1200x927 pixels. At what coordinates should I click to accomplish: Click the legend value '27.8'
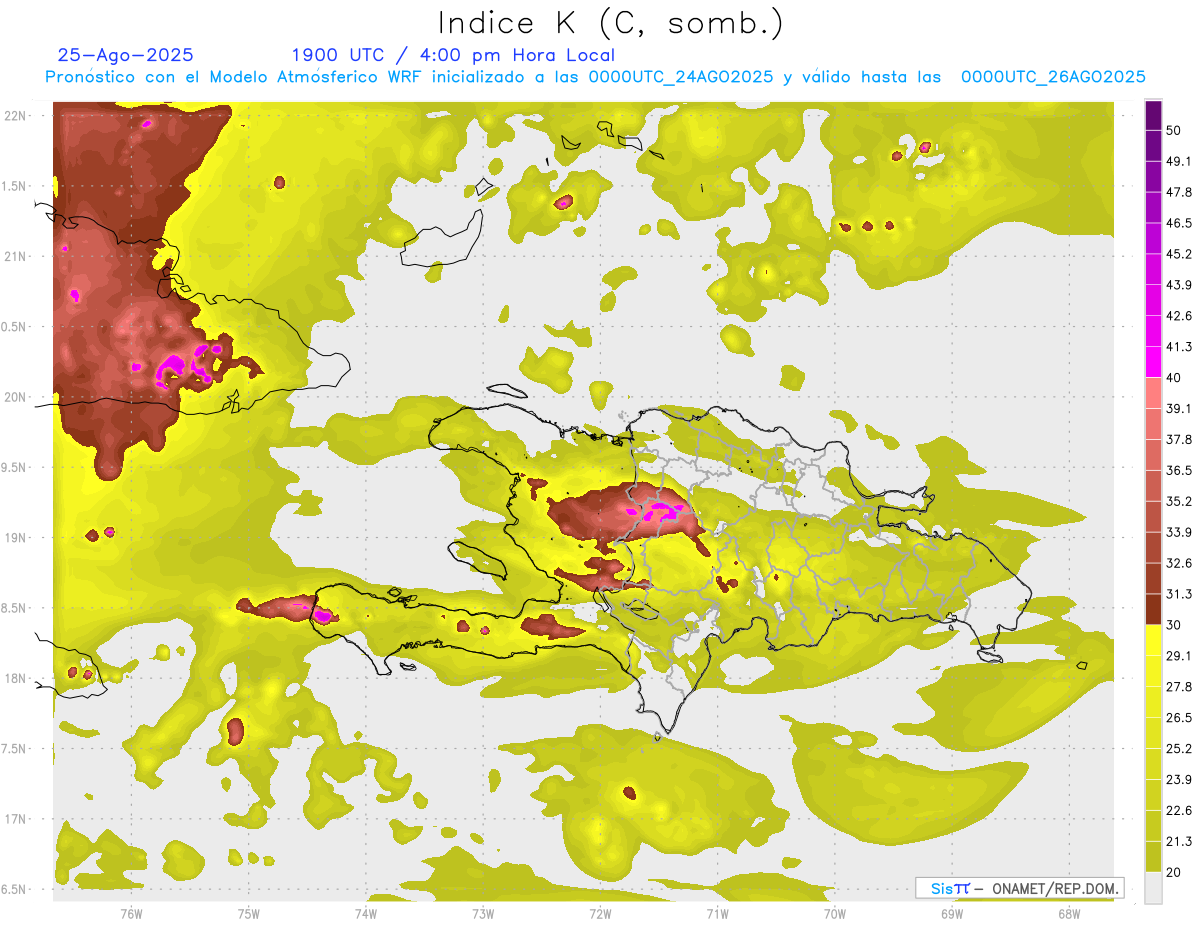point(1178,687)
